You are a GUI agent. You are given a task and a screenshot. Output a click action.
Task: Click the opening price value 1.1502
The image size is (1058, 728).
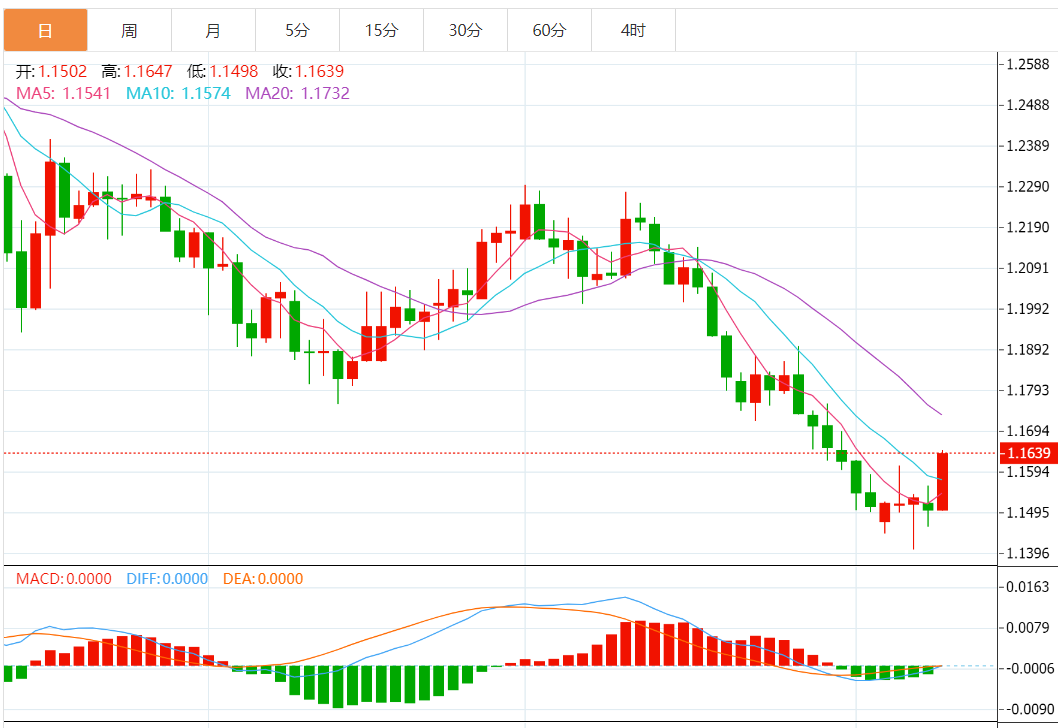pyautogui.click(x=63, y=72)
